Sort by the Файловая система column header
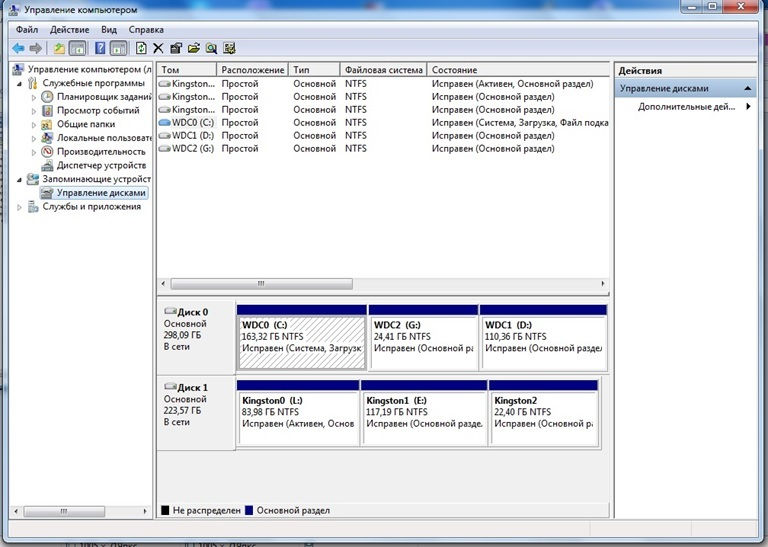The height and width of the screenshot is (547, 768). (384, 70)
